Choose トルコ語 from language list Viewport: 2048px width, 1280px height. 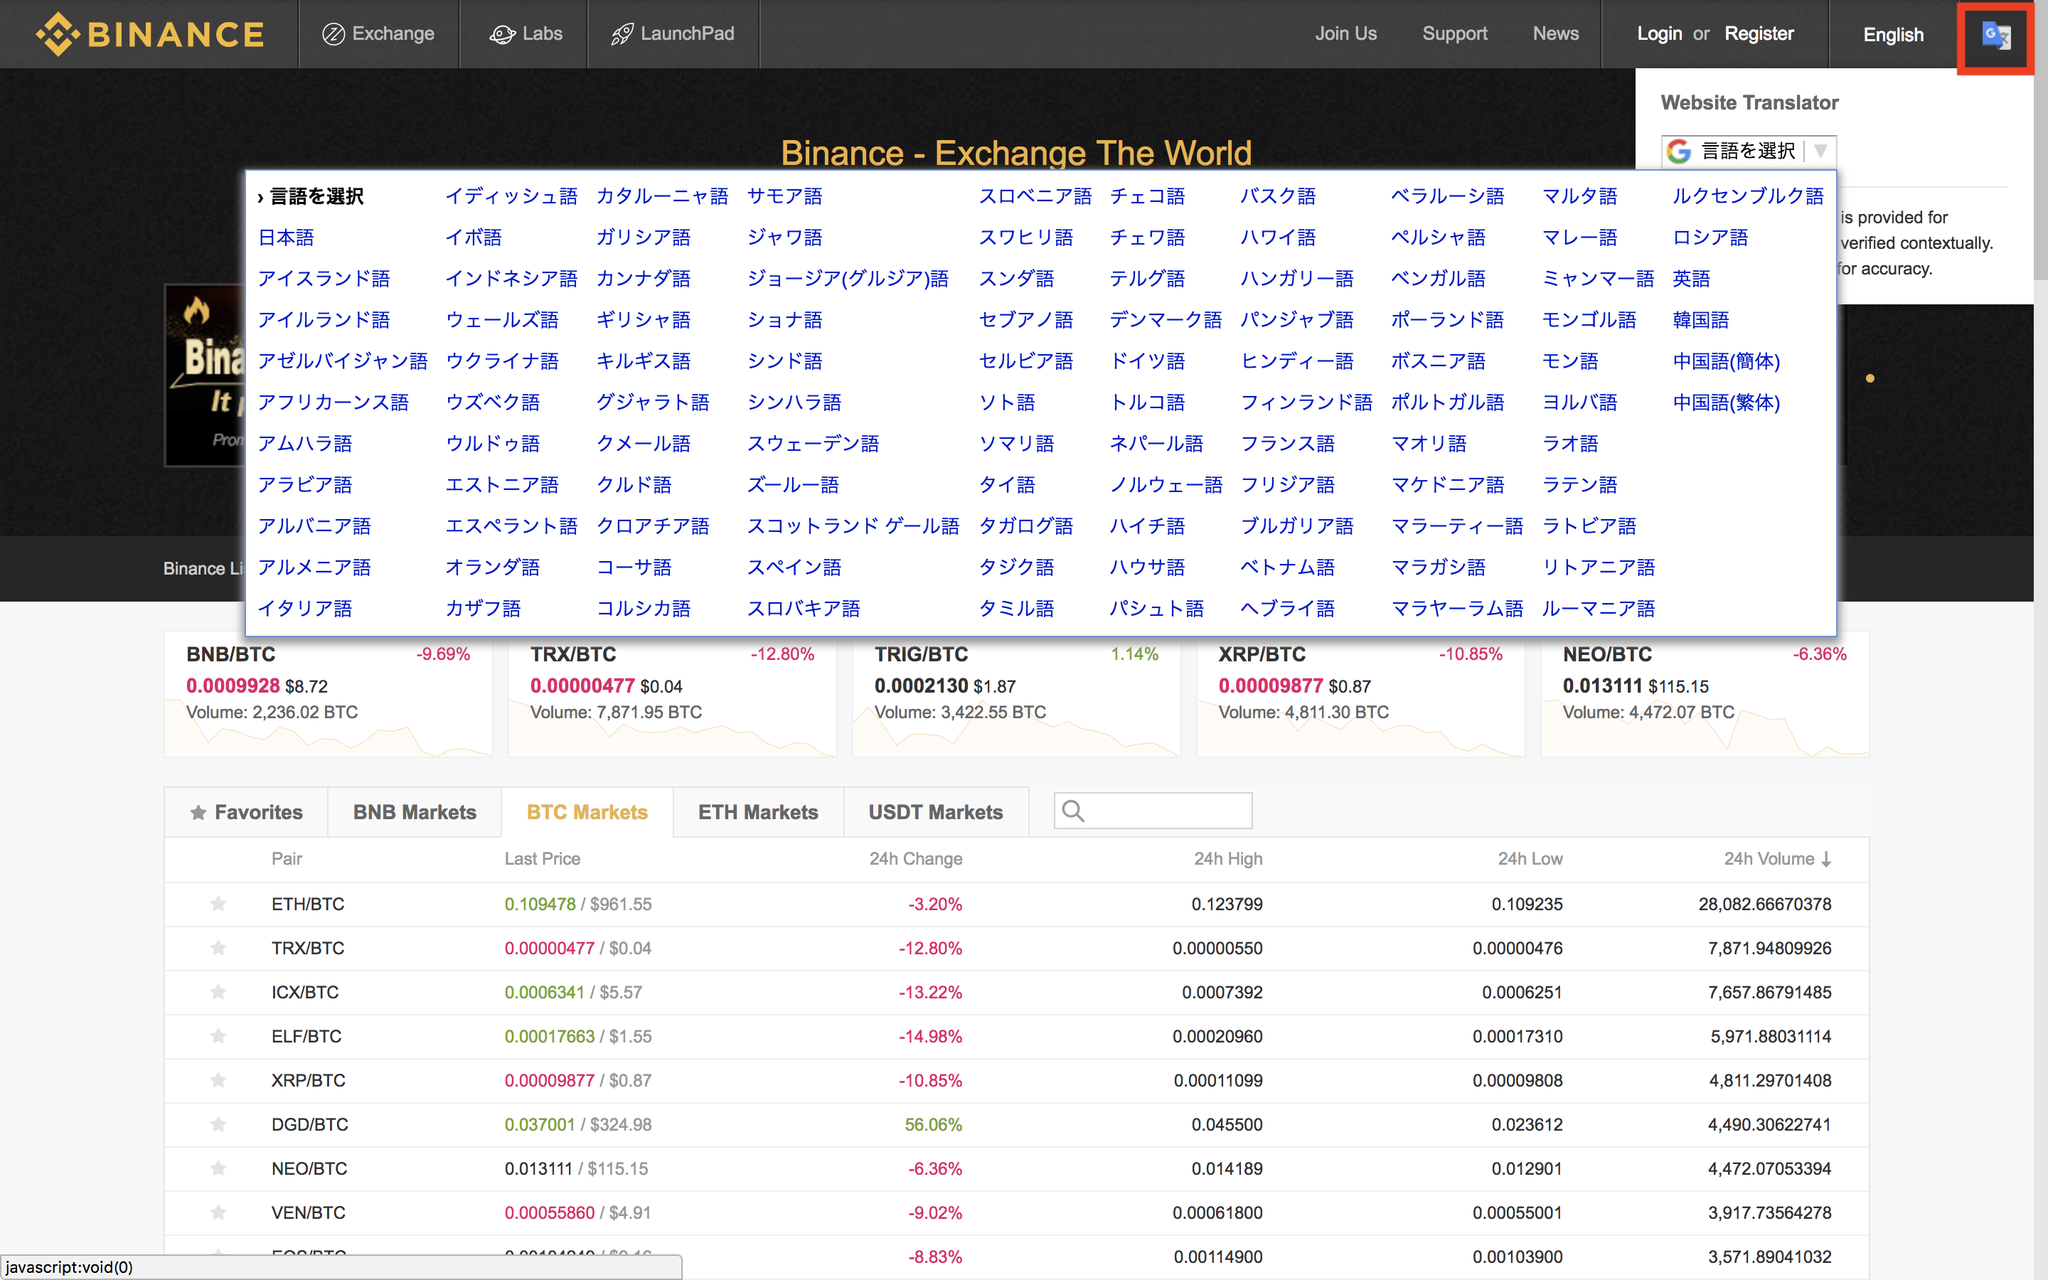point(1147,402)
